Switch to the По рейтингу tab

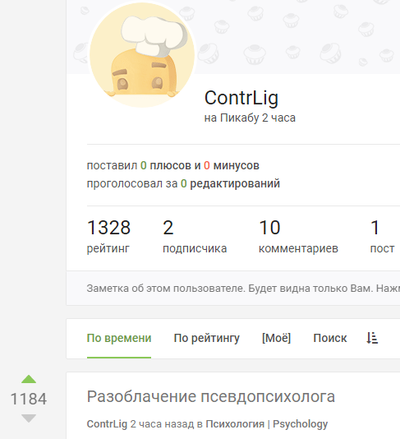[207, 338]
